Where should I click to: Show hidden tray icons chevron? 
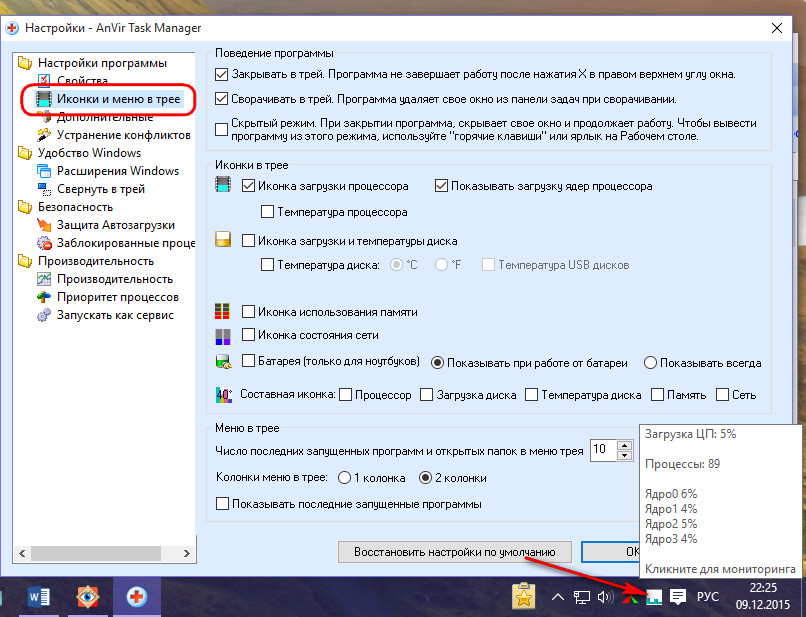tap(557, 597)
